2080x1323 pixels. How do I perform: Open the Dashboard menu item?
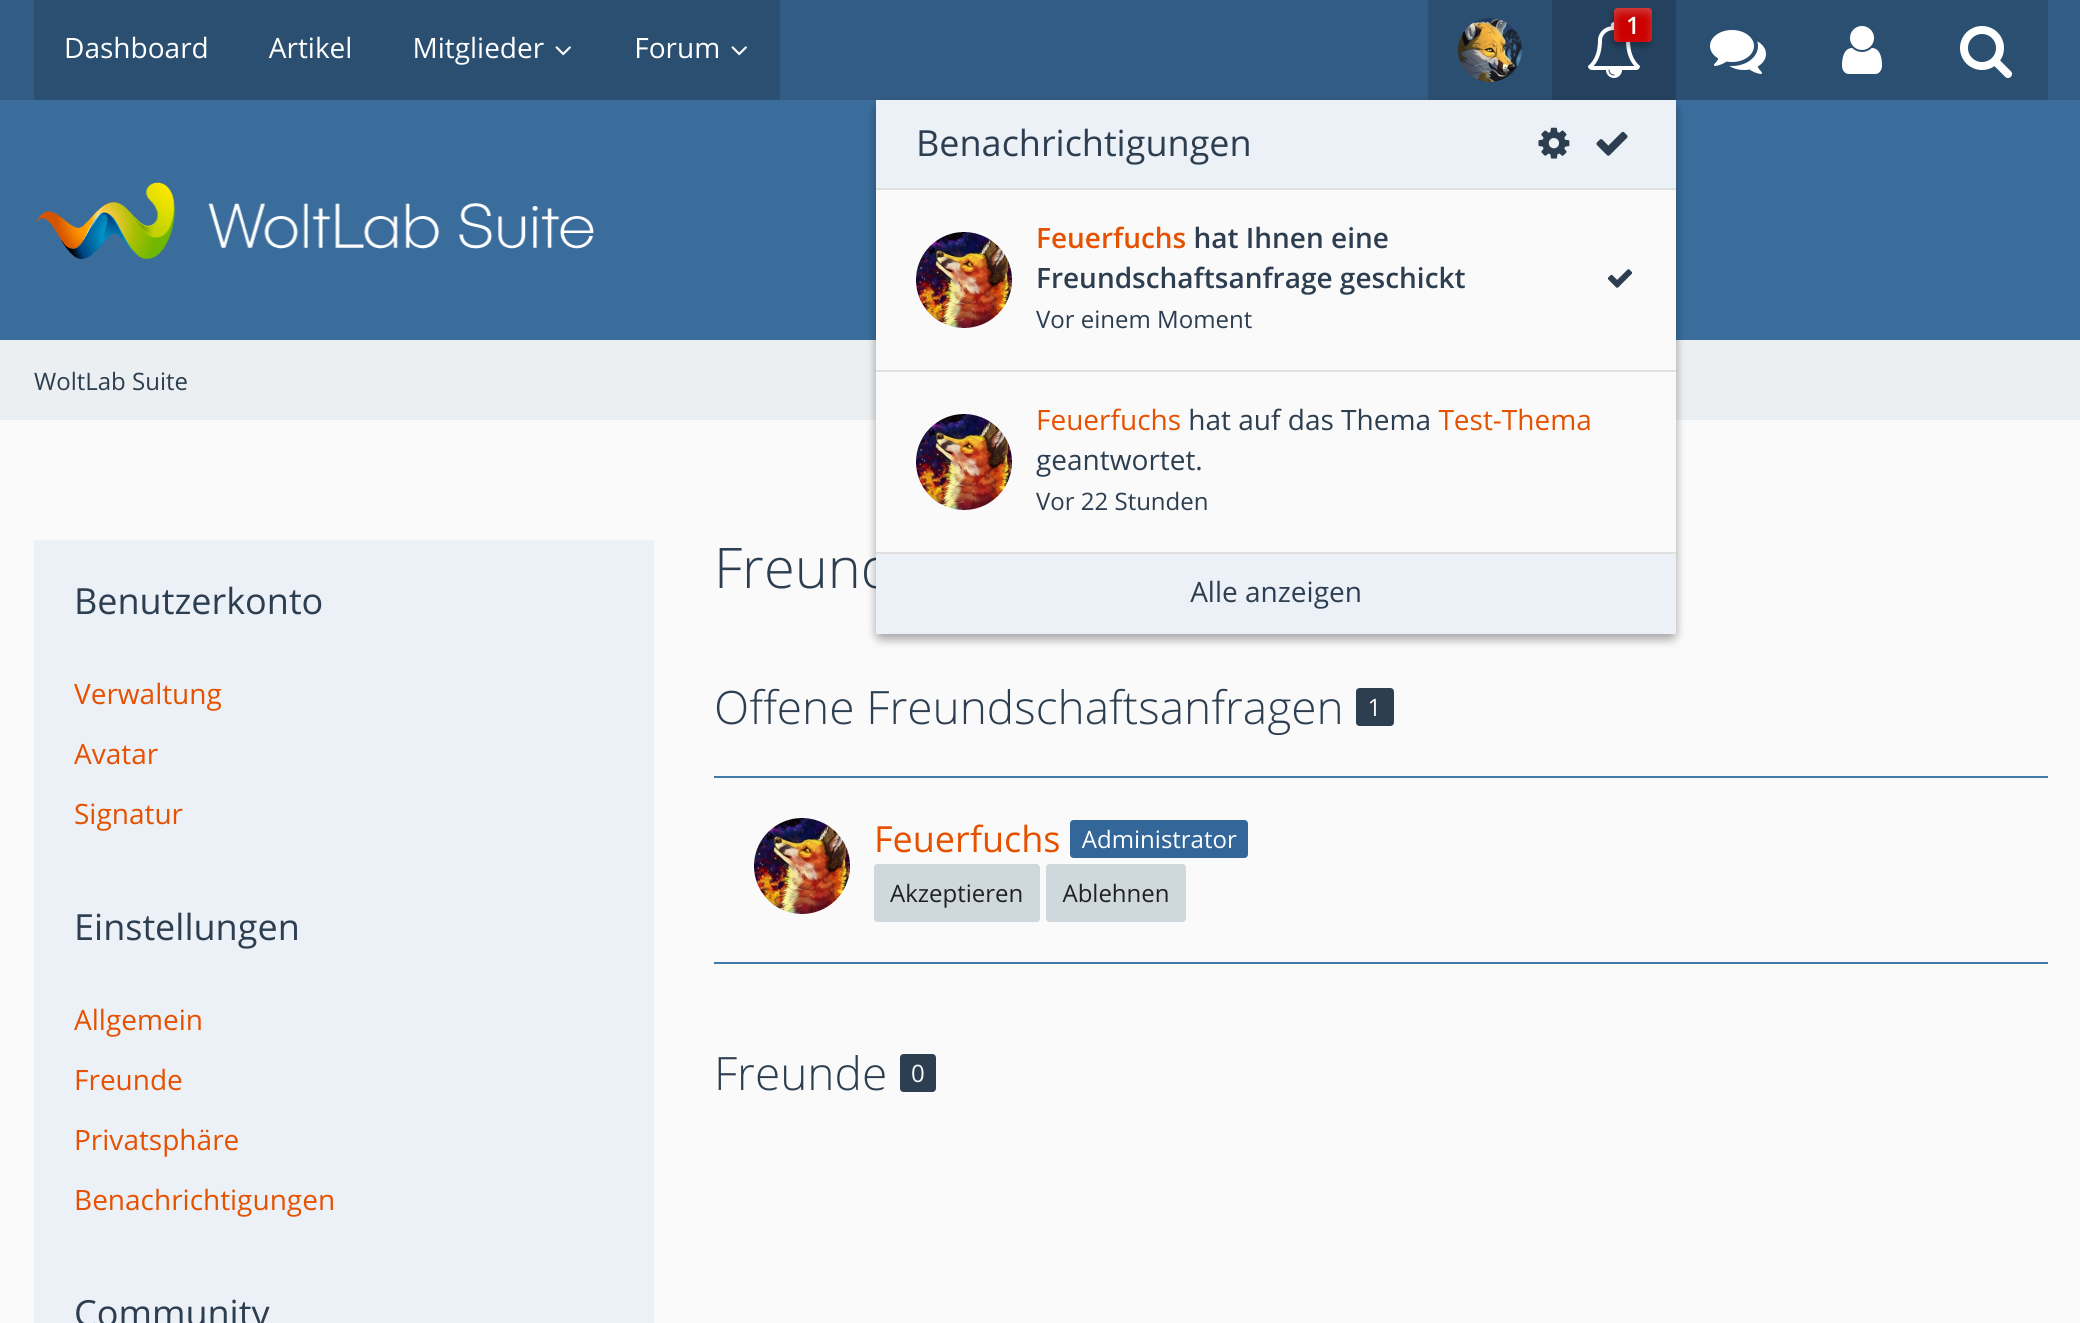click(x=136, y=48)
